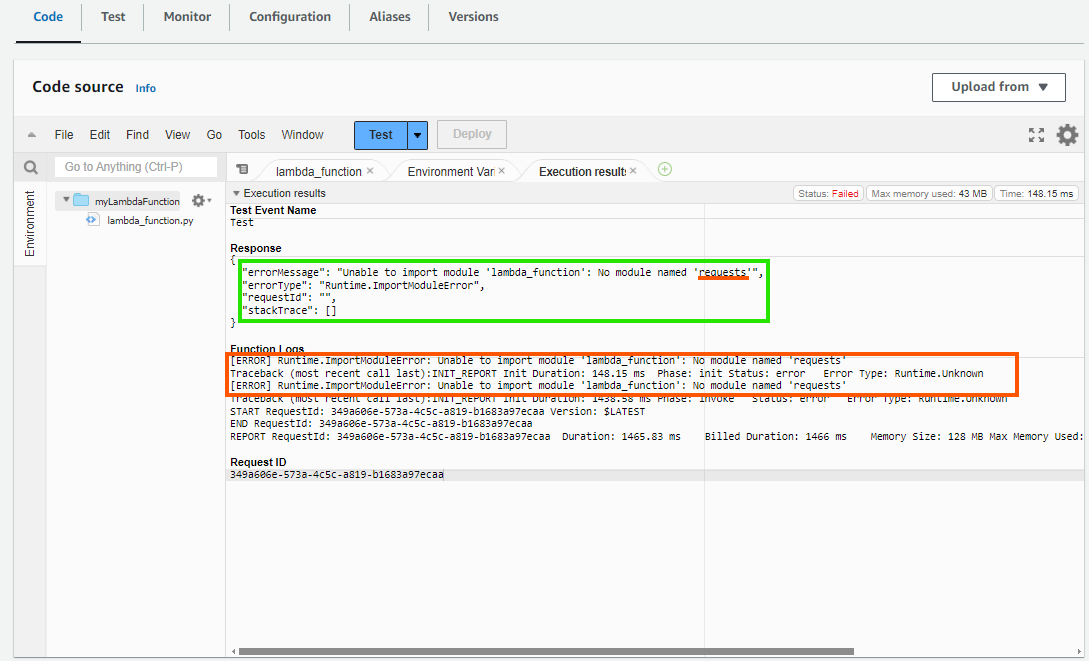Collapse the myLambdaFunction folder
Image resolution: width=1089 pixels, height=661 pixels.
pos(67,200)
